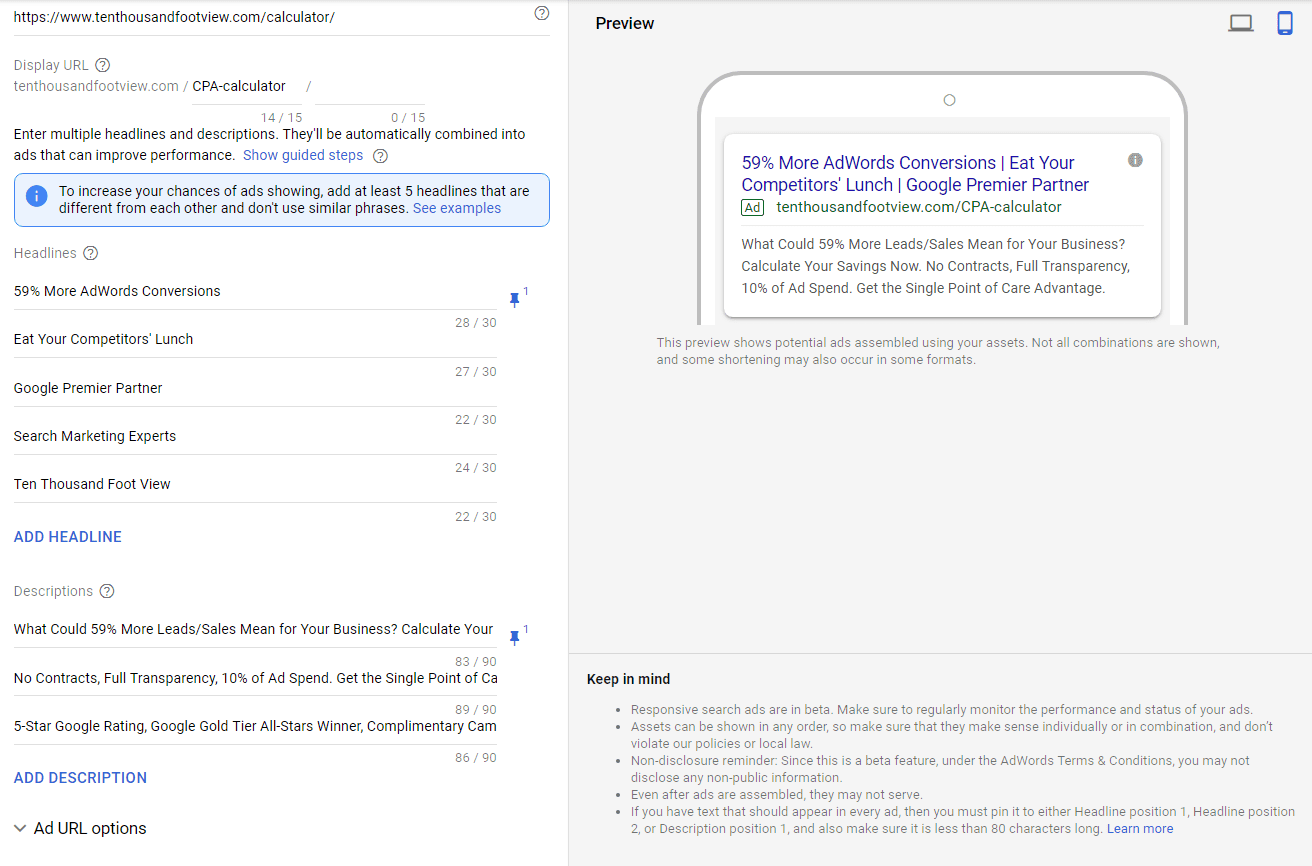The width and height of the screenshot is (1312, 866).
Task: Open the Display URL help icon
Action: [103, 65]
